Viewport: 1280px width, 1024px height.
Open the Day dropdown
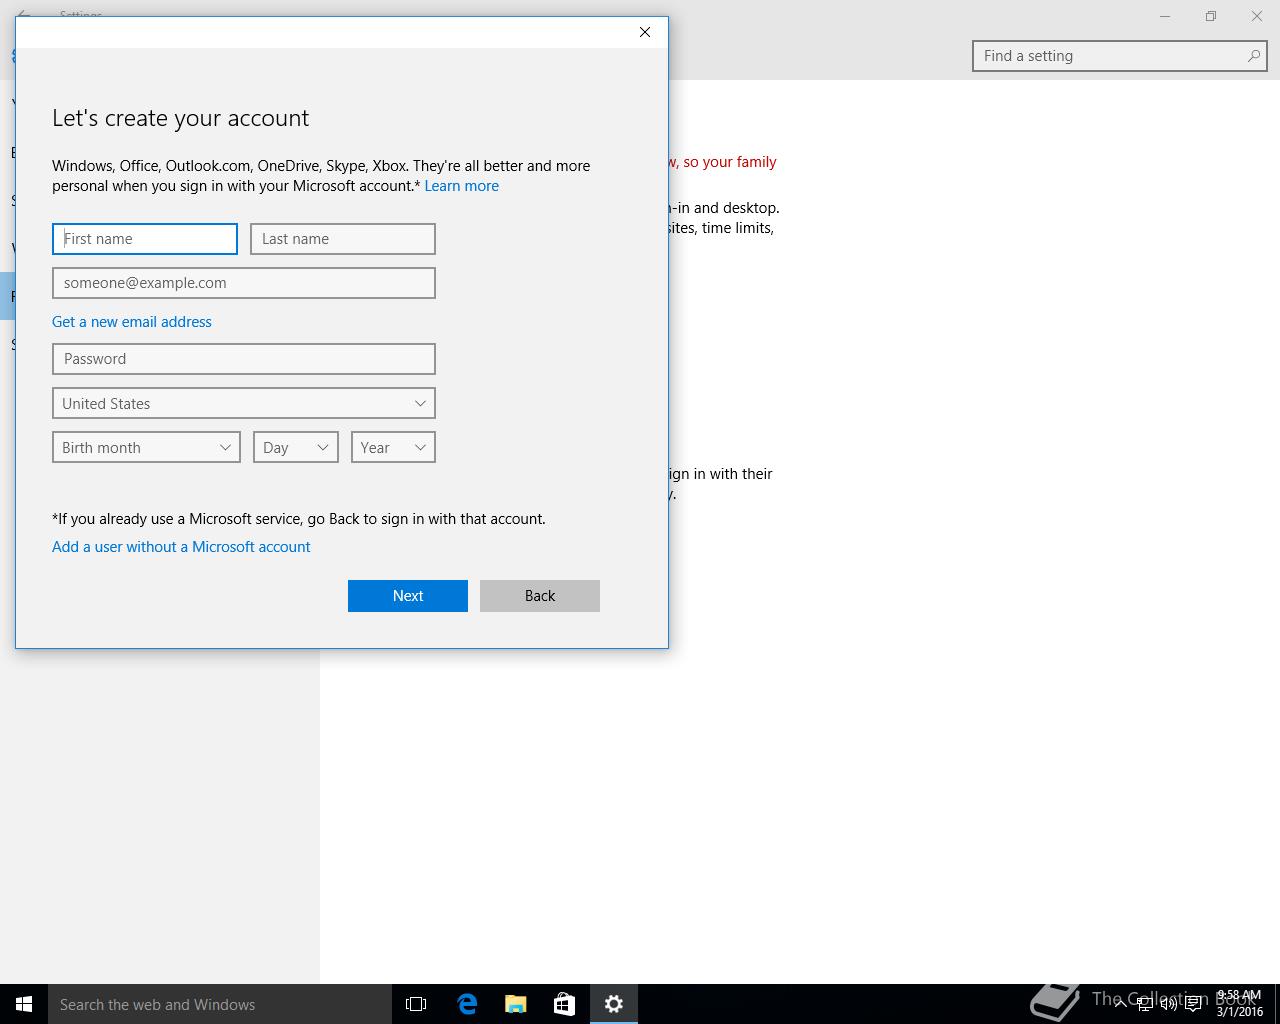[296, 447]
